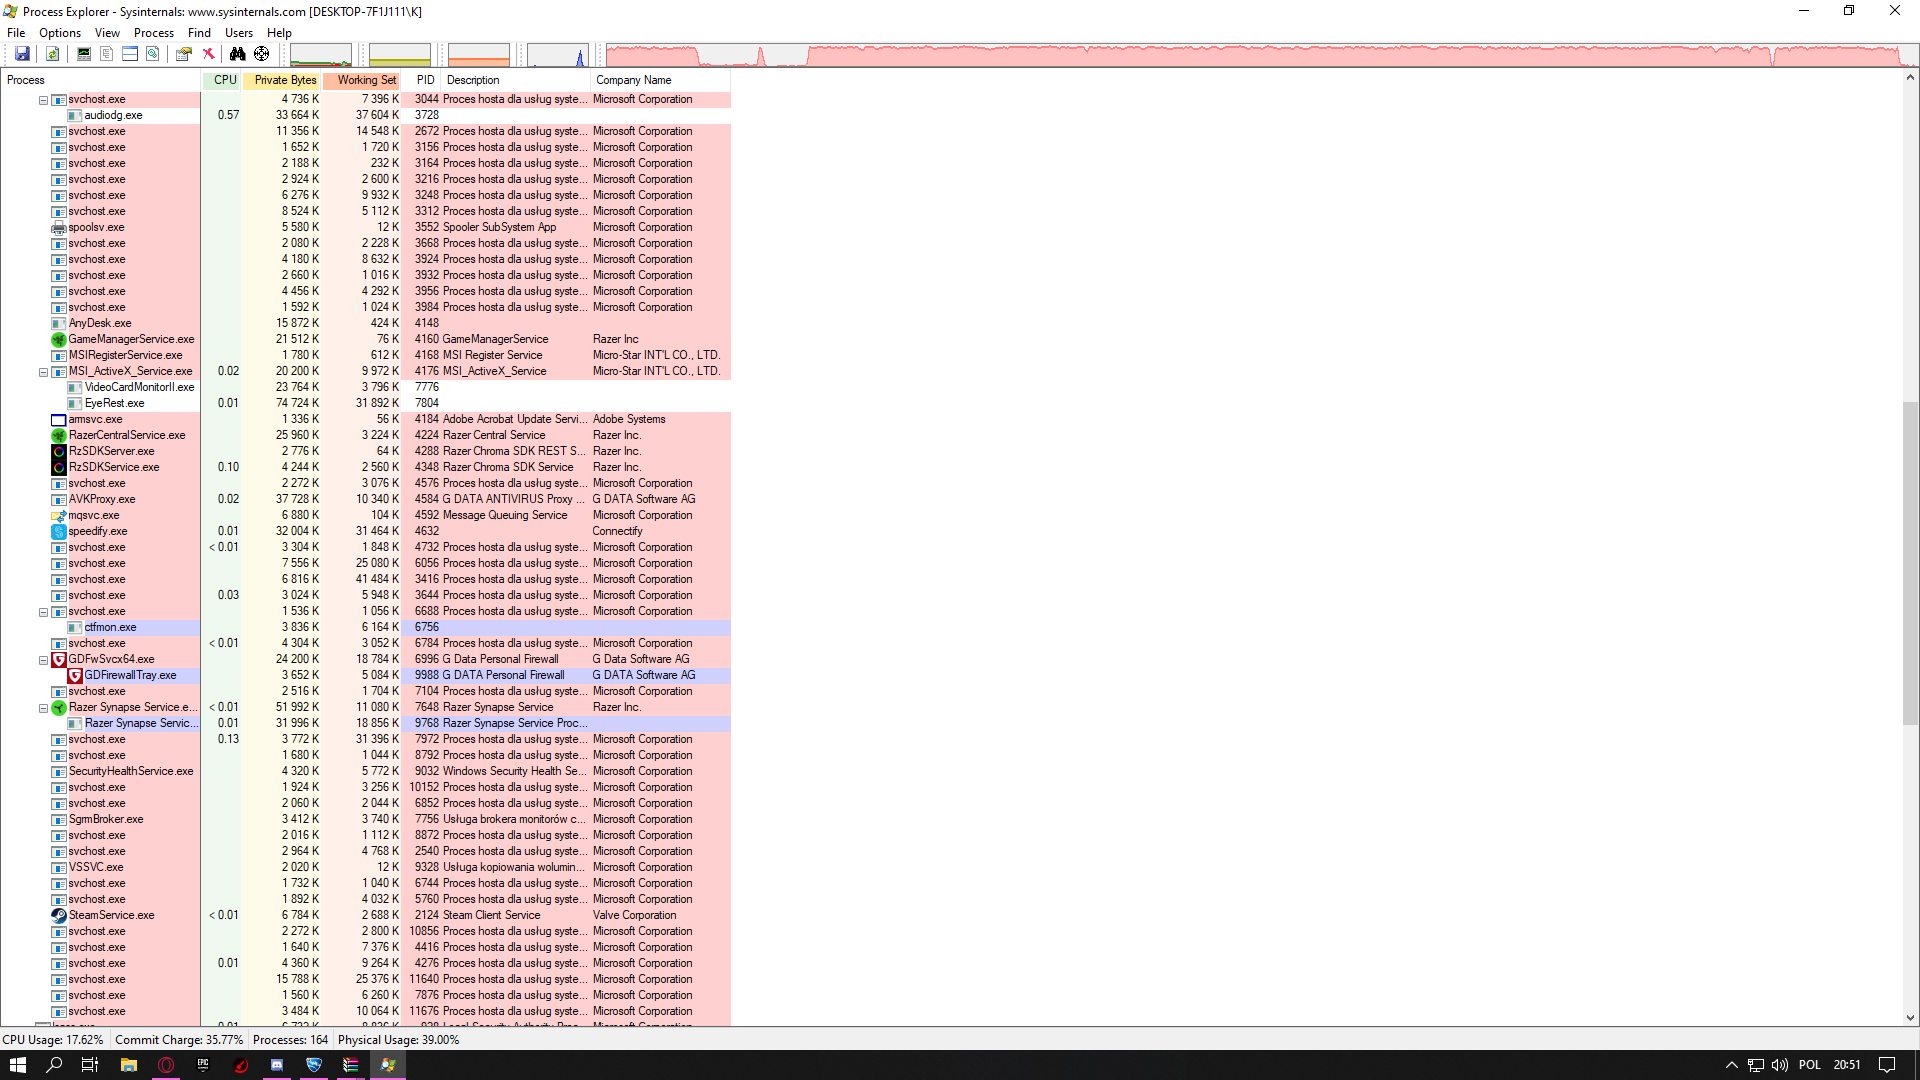Click the DLL/handle view toolbar icon
This screenshot has width=1920, height=1080.
tap(153, 54)
